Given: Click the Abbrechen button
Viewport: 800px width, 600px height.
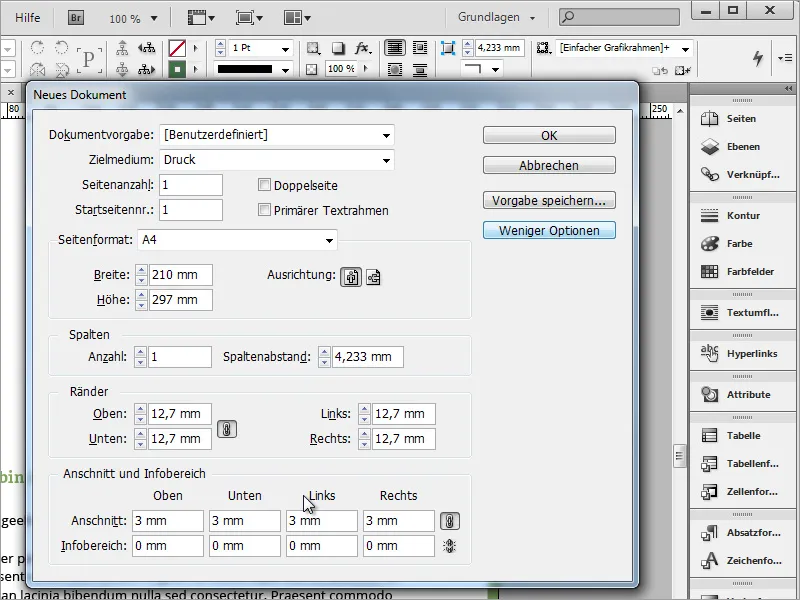Looking at the screenshot, I should coord(549,165).
